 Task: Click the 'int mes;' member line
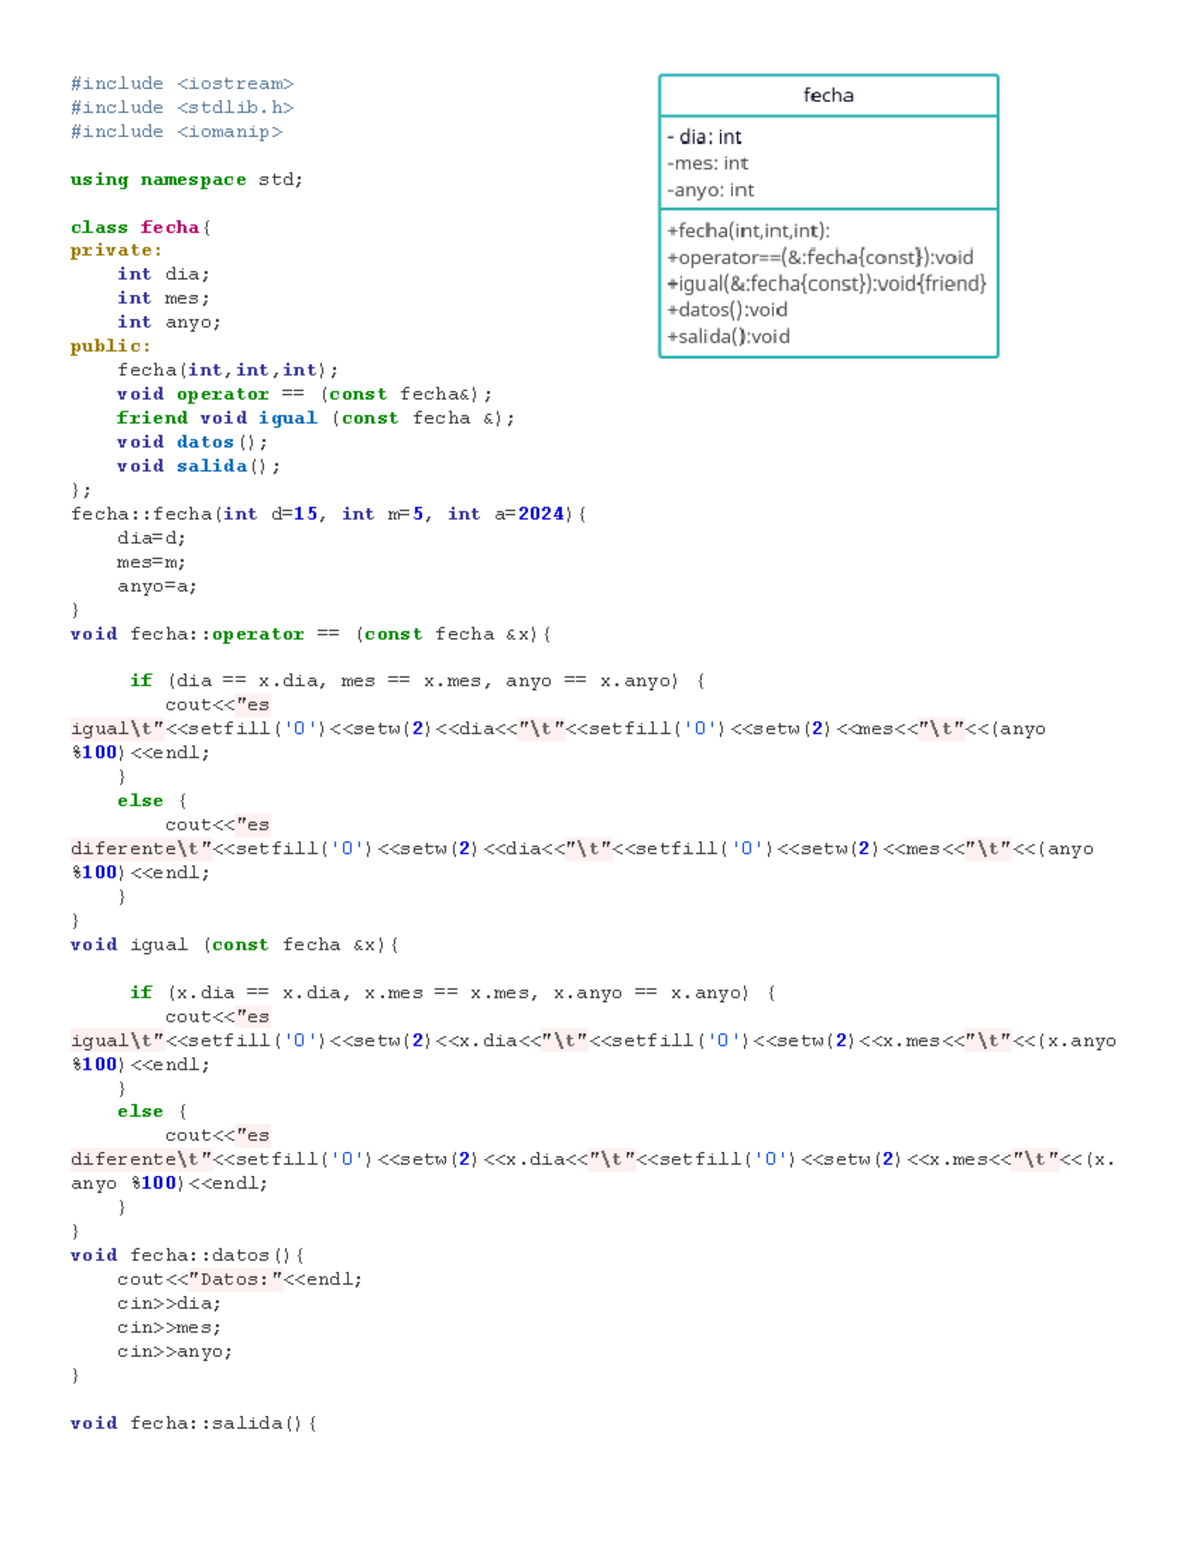point(164,299)
